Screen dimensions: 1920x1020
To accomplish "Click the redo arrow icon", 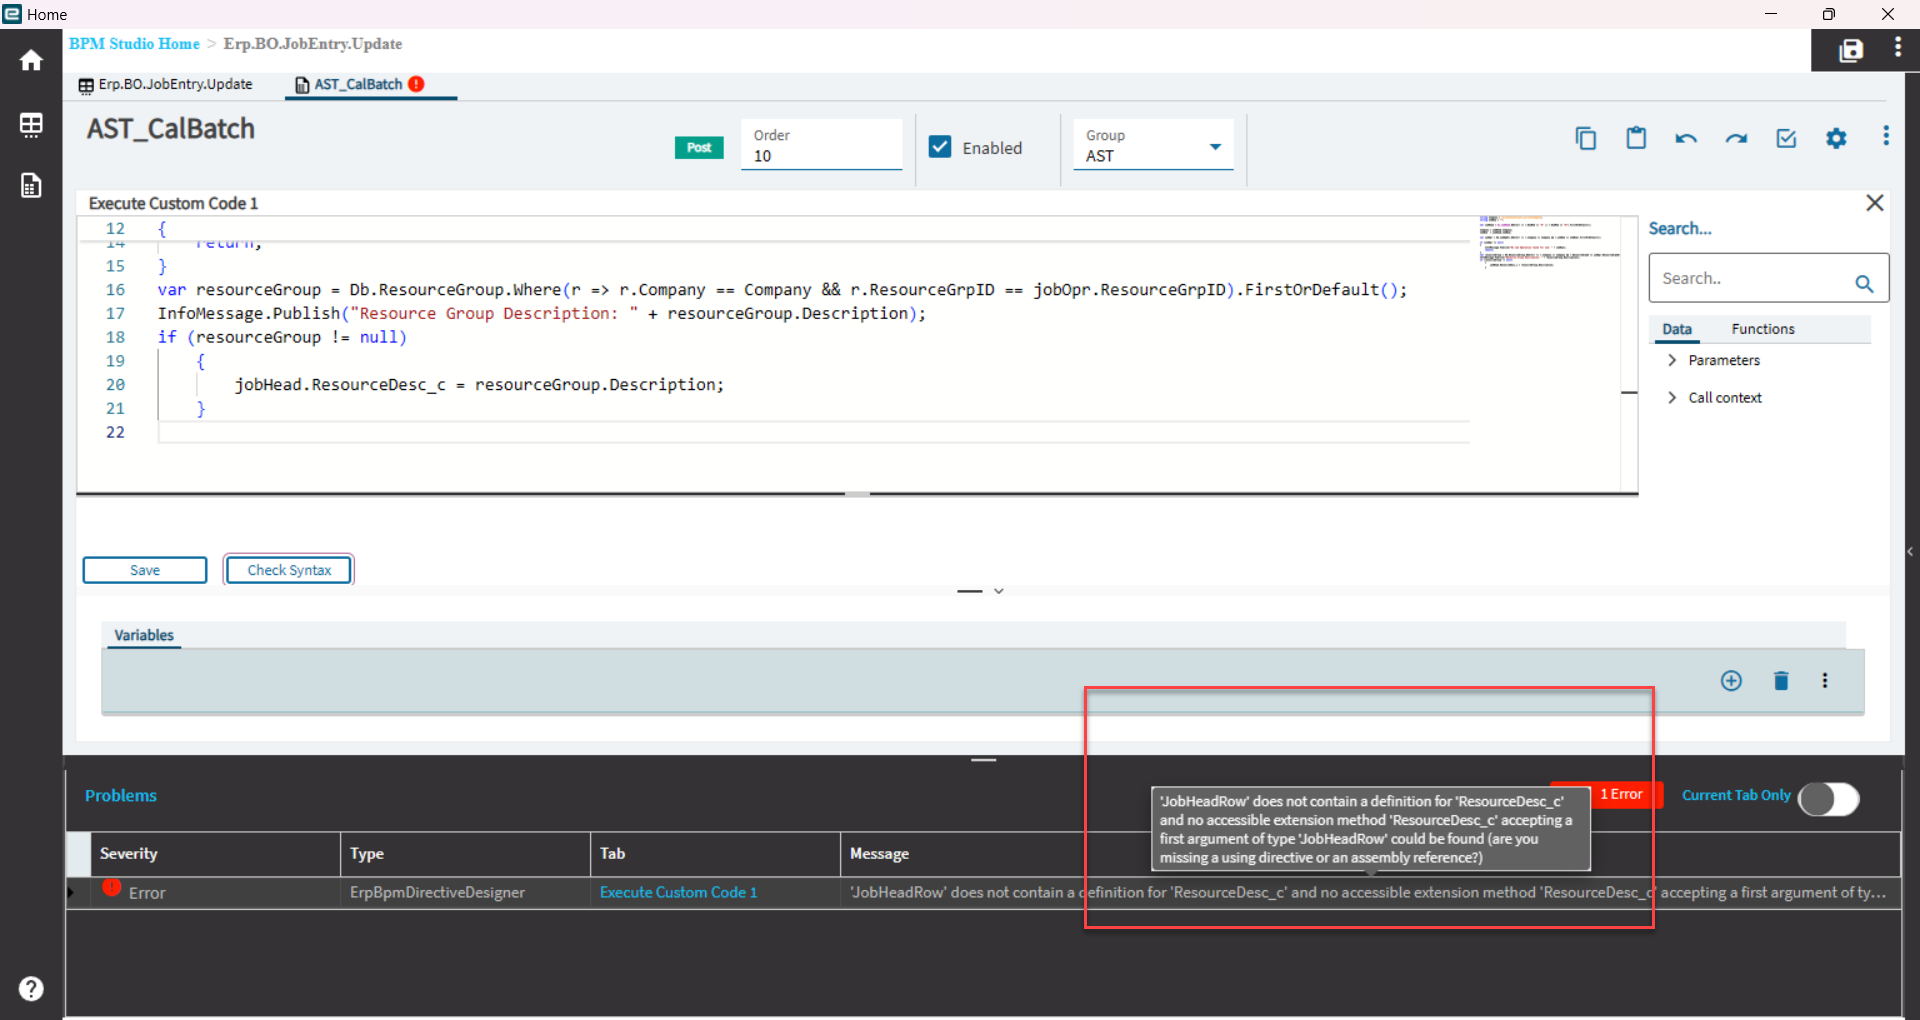I will (x=1736, y=139).
